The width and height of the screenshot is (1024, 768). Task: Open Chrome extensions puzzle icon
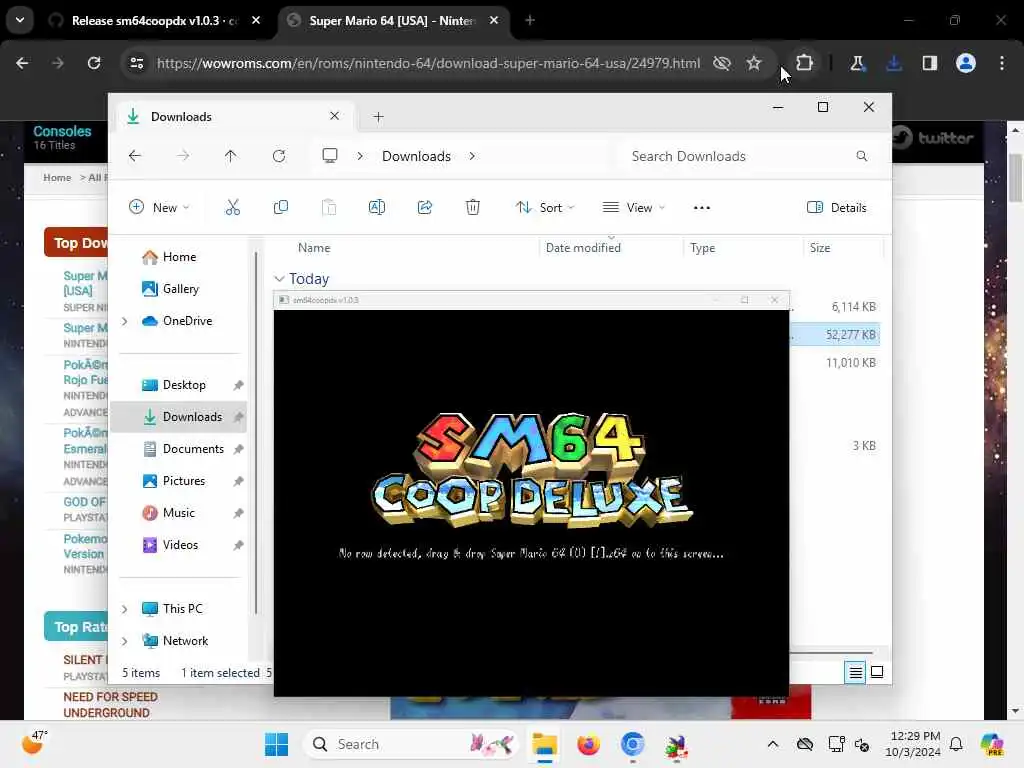tap(805, 63)
